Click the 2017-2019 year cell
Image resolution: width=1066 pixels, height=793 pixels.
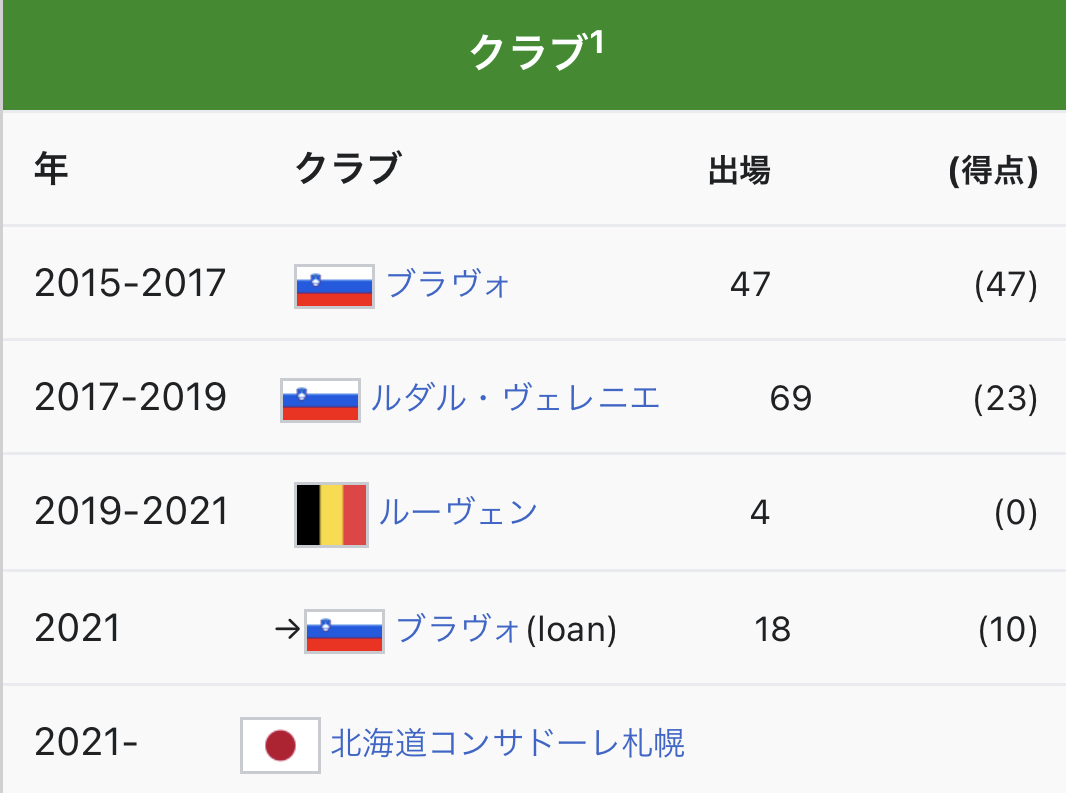coord(130,399)
